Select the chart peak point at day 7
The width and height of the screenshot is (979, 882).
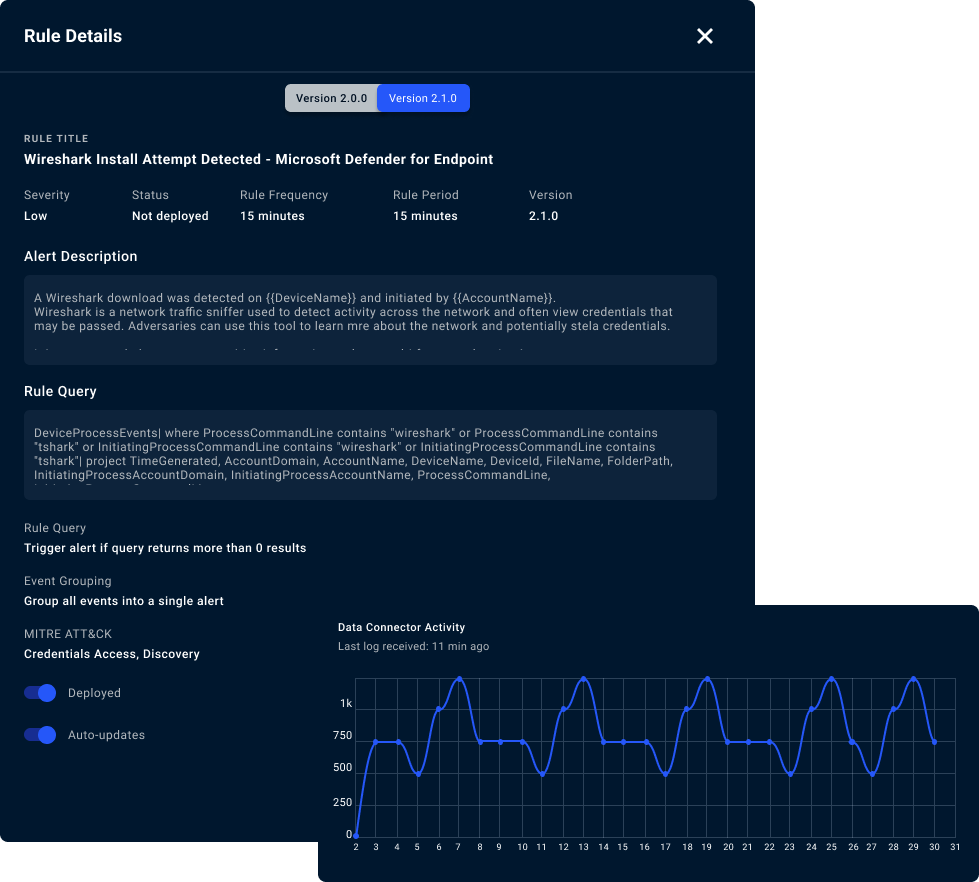[x=459, y=679]
